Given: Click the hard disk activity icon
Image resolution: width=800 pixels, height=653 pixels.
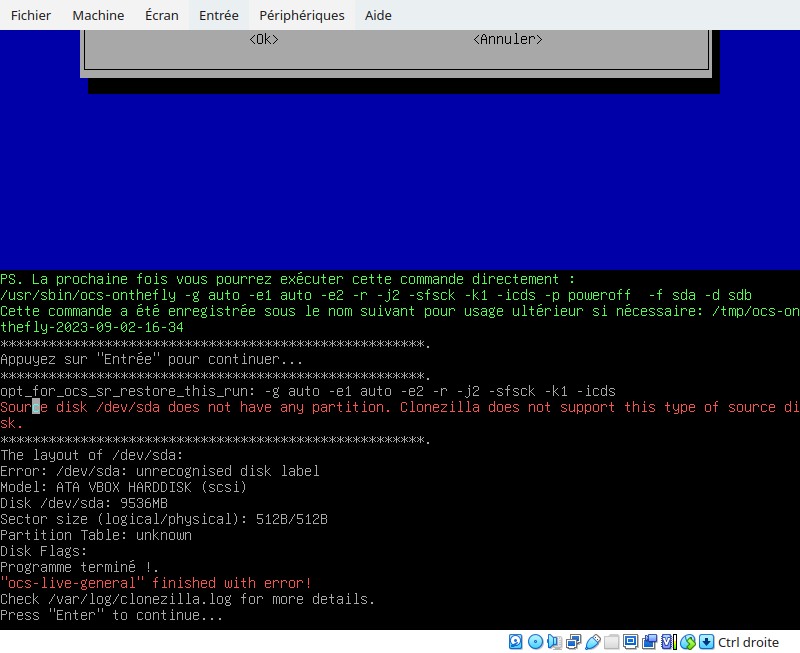Looking at the screenshot, I should click(x=515, y=642).
